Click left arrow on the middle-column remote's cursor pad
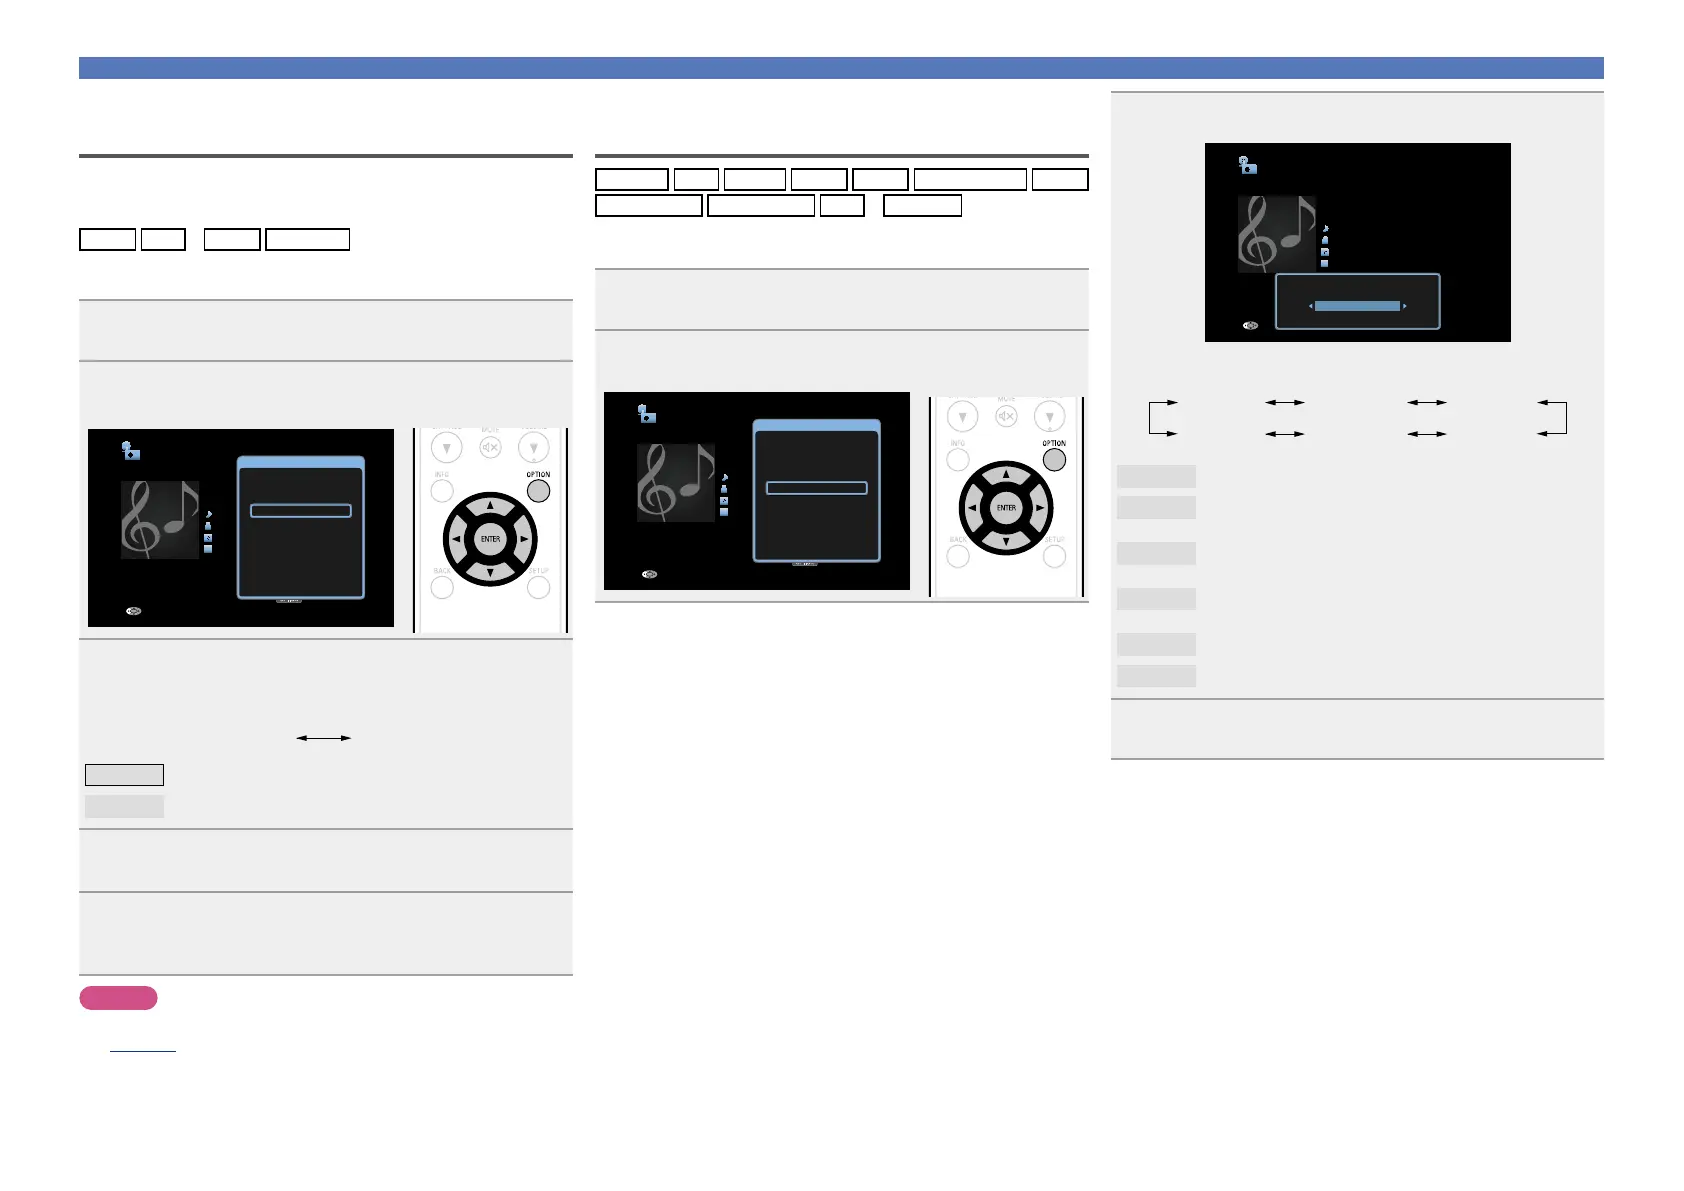Viewport: 1684px width, 1191px height. coord(972,508)
